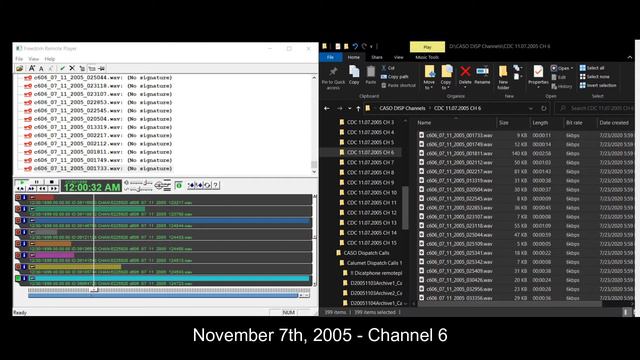This screenshot has height=360, width=640.
Task: Click the blue zoom range bar below timeline
Action: [x=163, y=295]
